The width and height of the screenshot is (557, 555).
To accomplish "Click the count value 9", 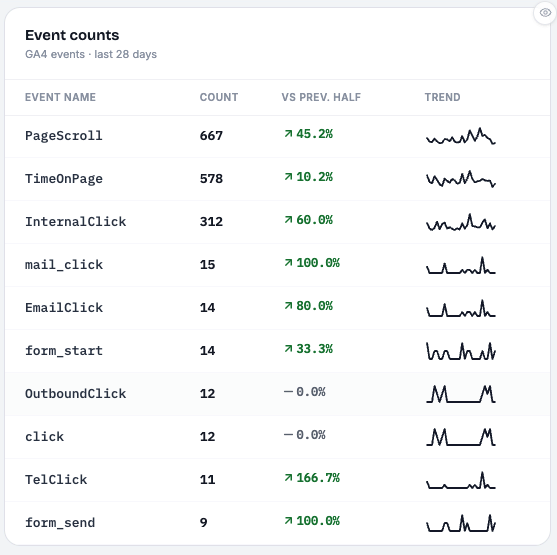I will pyautogui.click(x=204, y=523).
